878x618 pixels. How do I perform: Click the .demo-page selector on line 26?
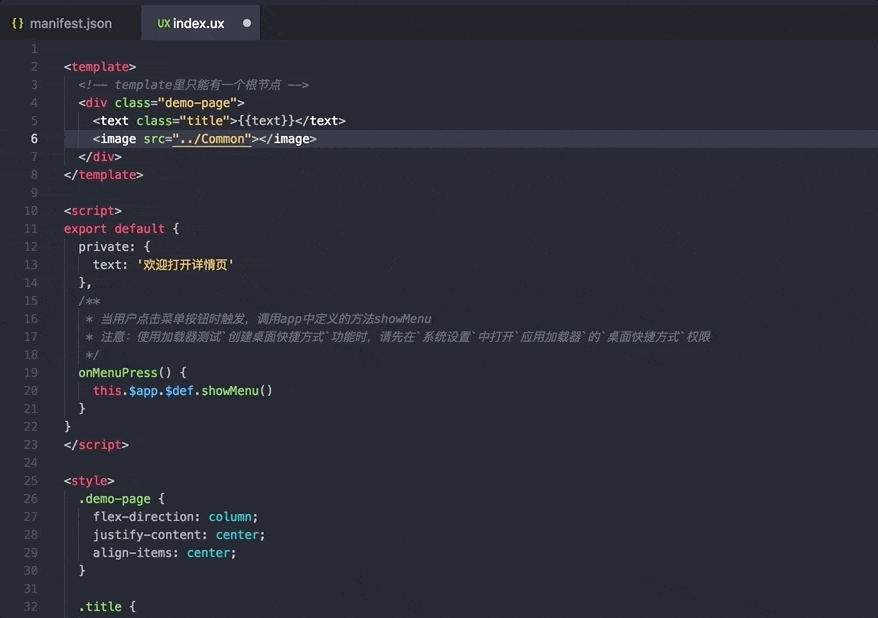pos(114,499)
